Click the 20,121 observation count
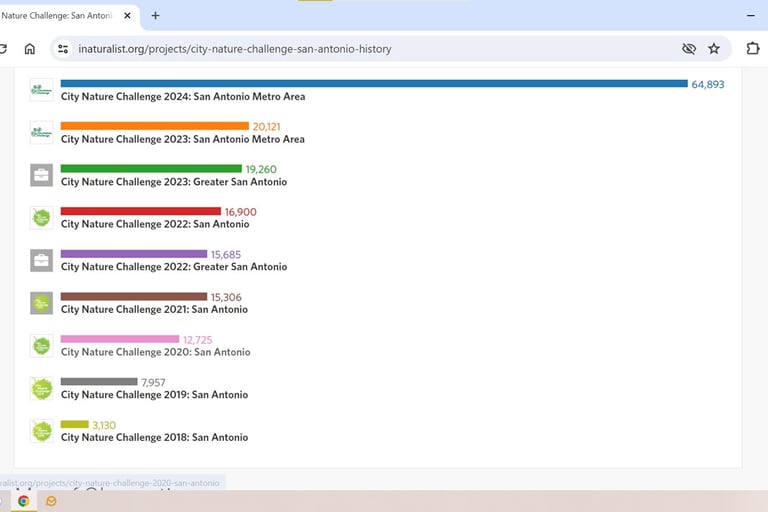 (266, 127)
